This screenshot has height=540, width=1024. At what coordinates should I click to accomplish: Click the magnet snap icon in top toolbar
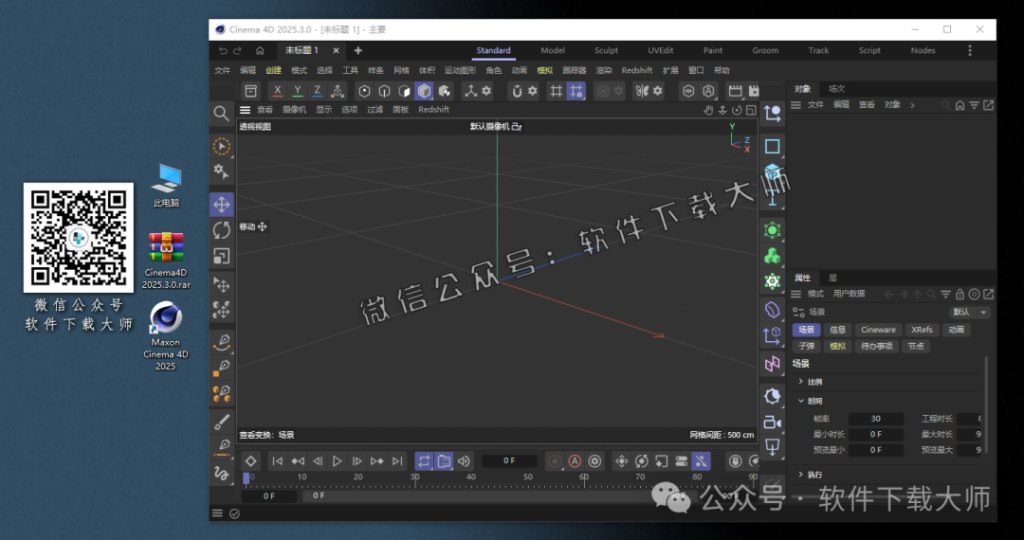click(517, 91)
